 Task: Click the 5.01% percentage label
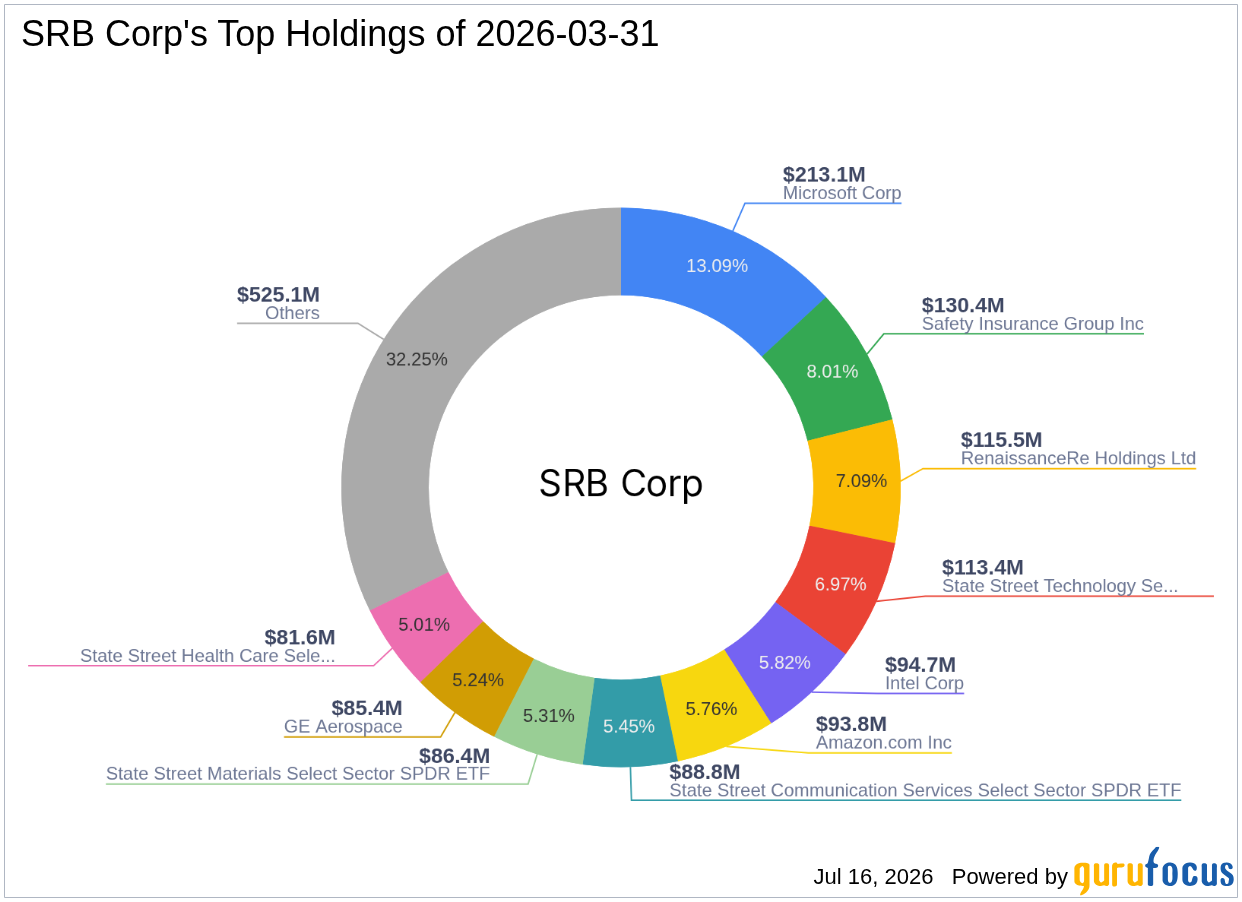pos(424,625)
